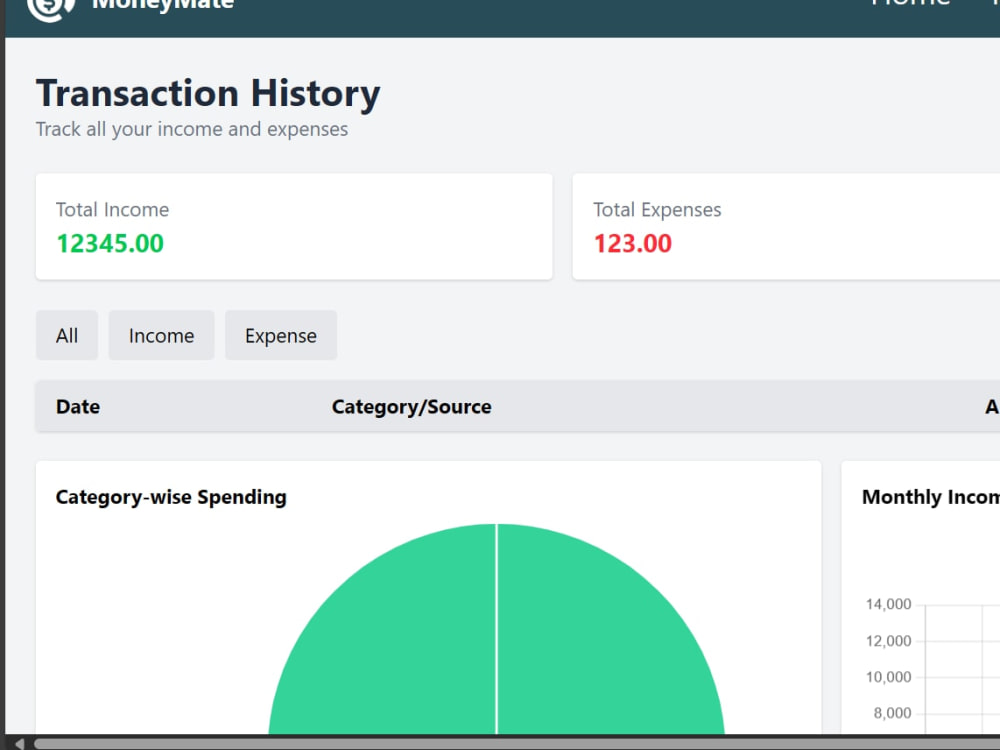Open the Home navigation link
This screenshot has width=1000, height=750.
click(x=911, y=4)
